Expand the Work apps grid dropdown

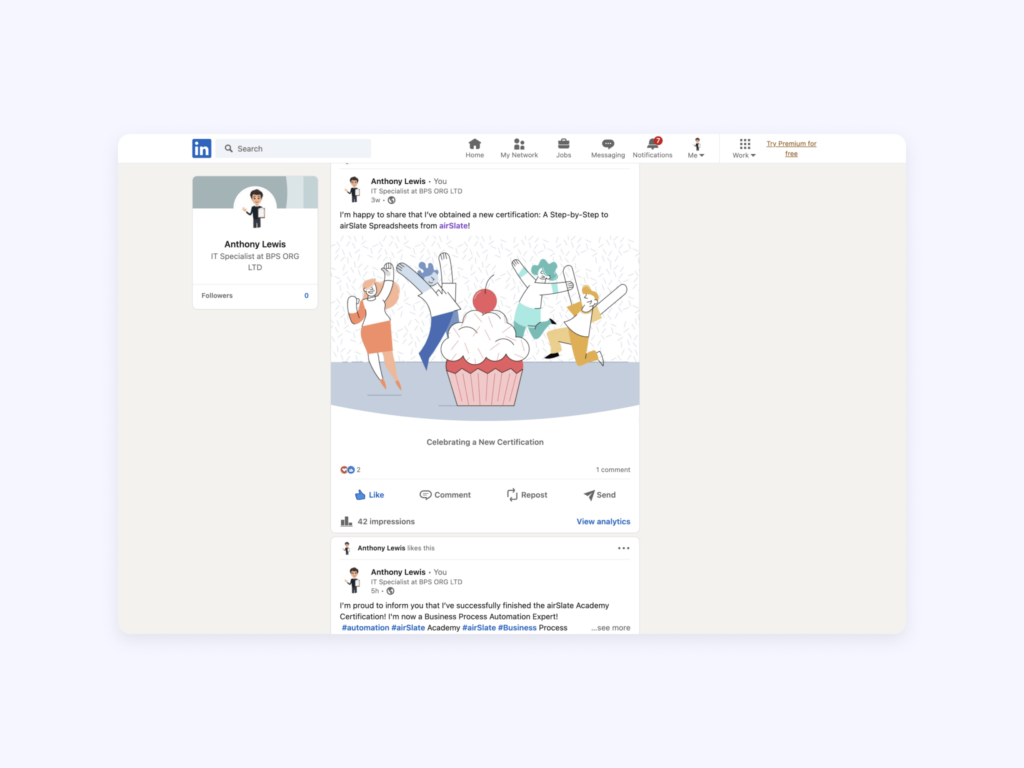(744, 149)
